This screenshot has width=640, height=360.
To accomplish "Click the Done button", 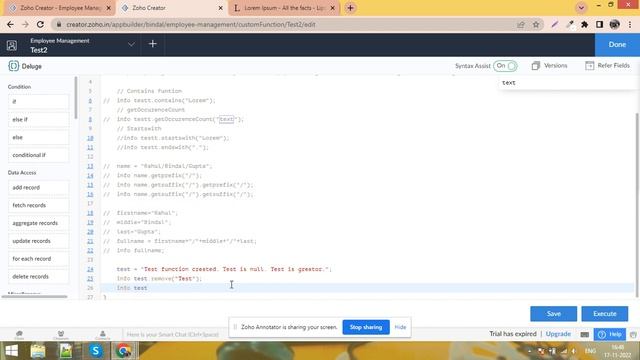I will [x=617, y=44].
